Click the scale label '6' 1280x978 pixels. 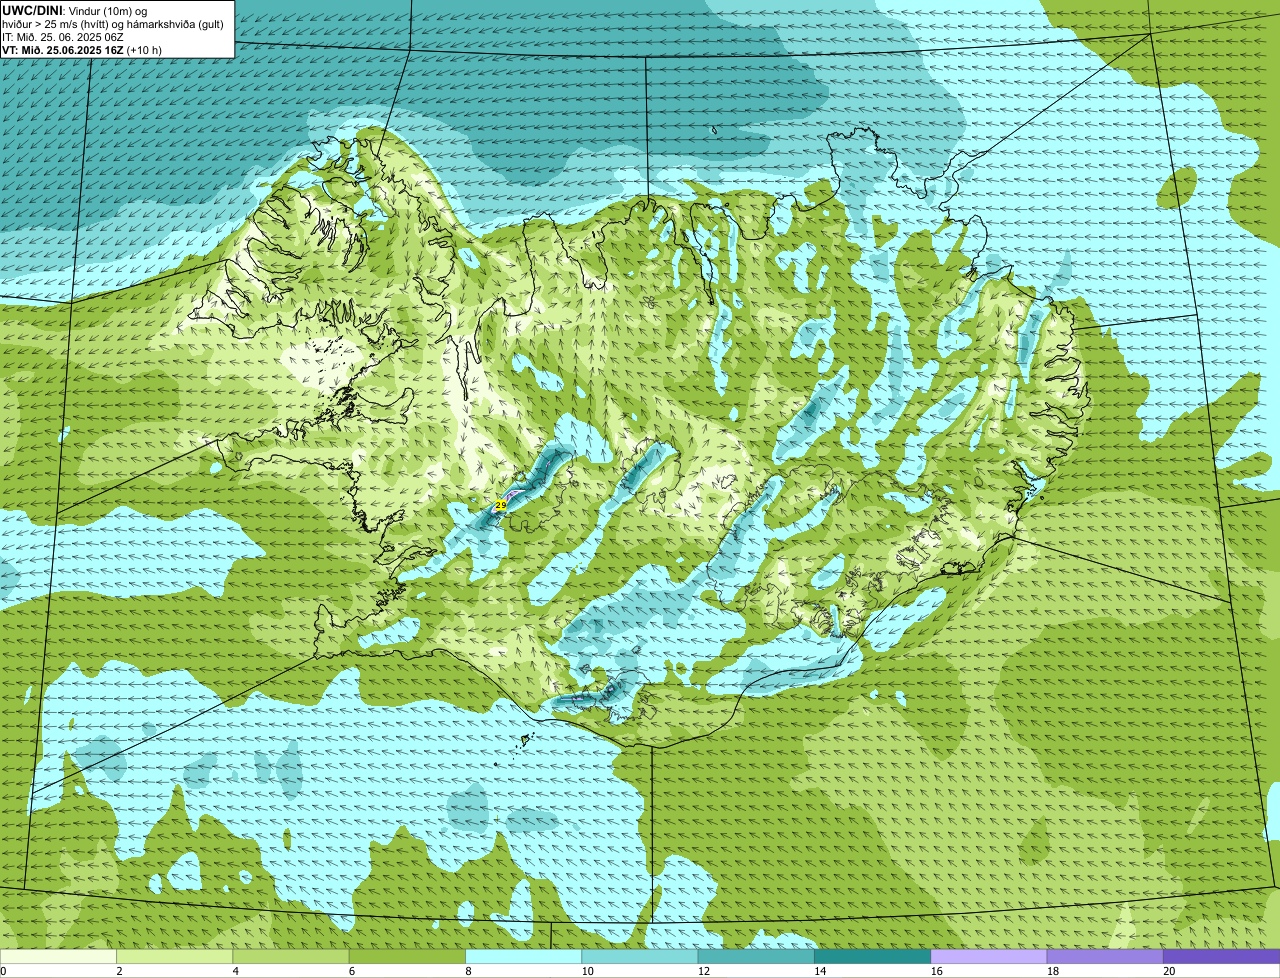(352, 971)
